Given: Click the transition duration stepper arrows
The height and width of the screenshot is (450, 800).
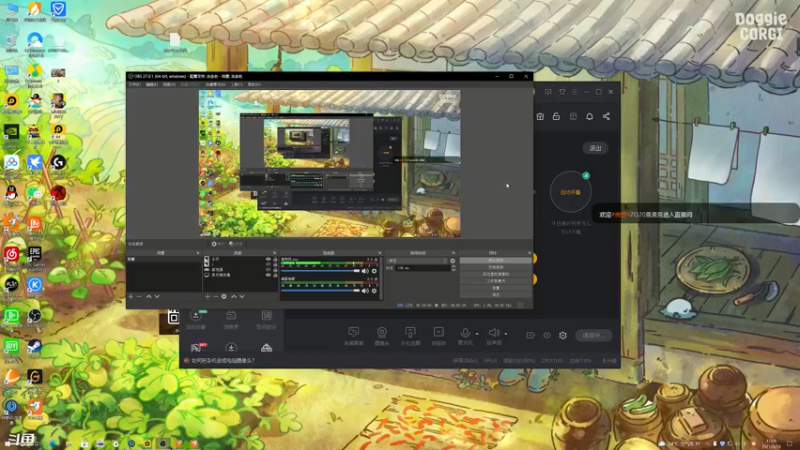Looking at the screenshot, I should 453,268.
